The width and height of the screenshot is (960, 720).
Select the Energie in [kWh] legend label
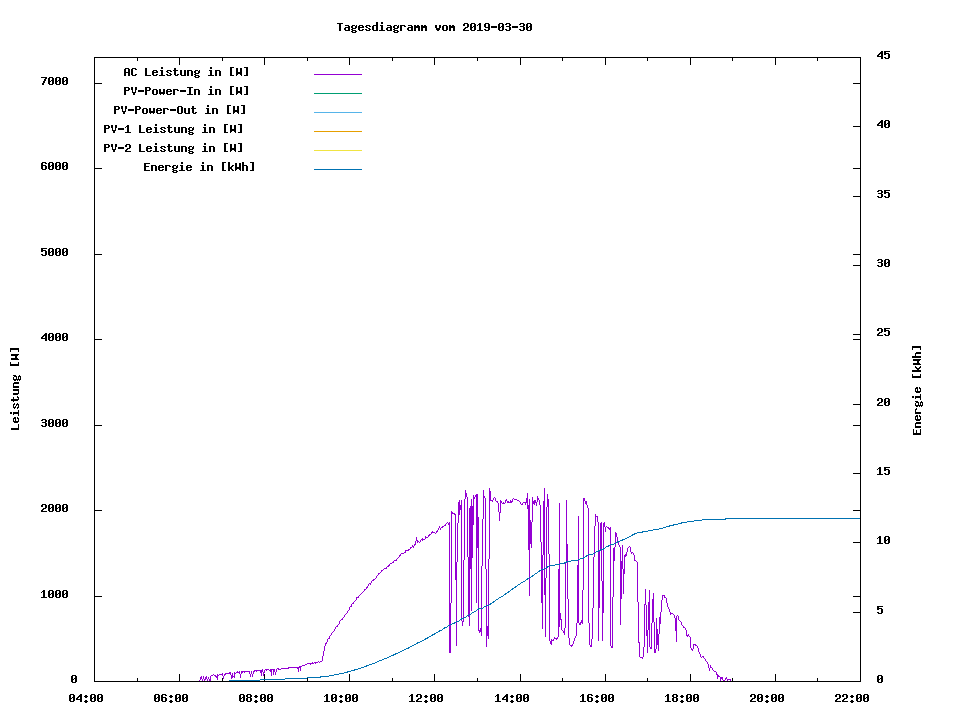coord(199,167)
